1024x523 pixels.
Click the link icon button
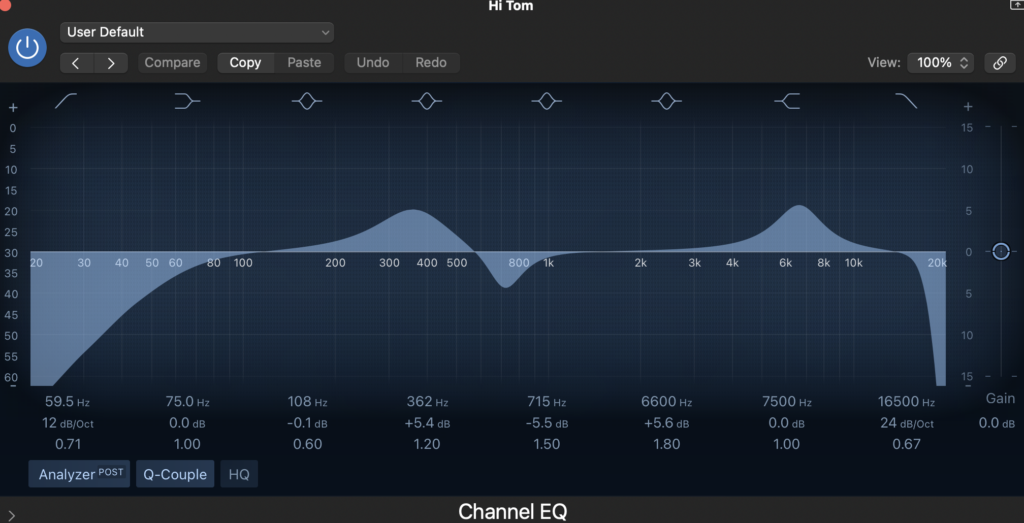tap(999, 62)
